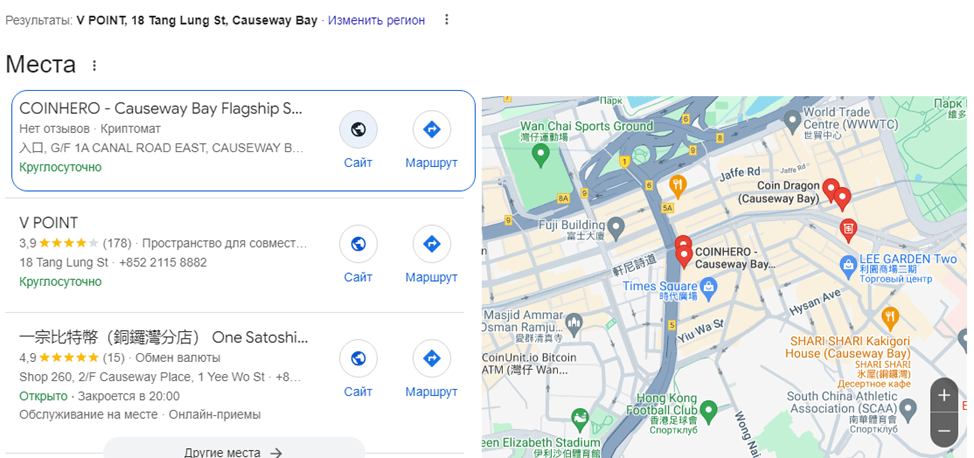Open One Satoshi website globe icon
Screen dimensions: 974x458
358,359
